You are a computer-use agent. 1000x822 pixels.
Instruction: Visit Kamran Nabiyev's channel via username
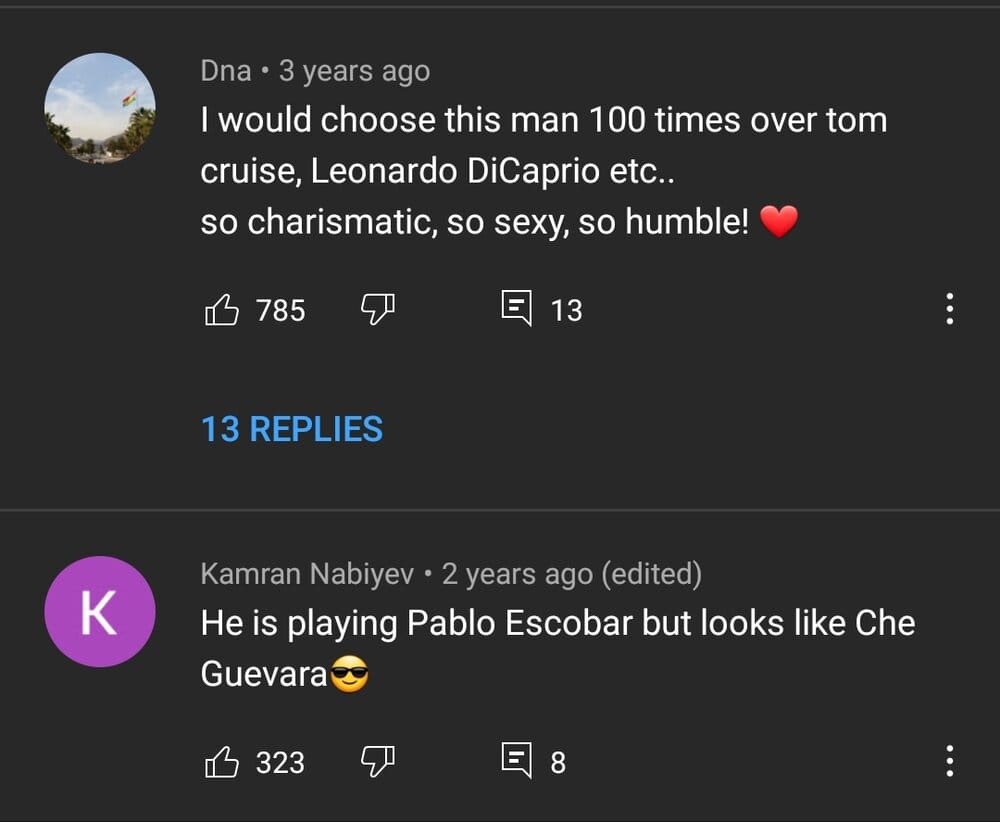307,574
